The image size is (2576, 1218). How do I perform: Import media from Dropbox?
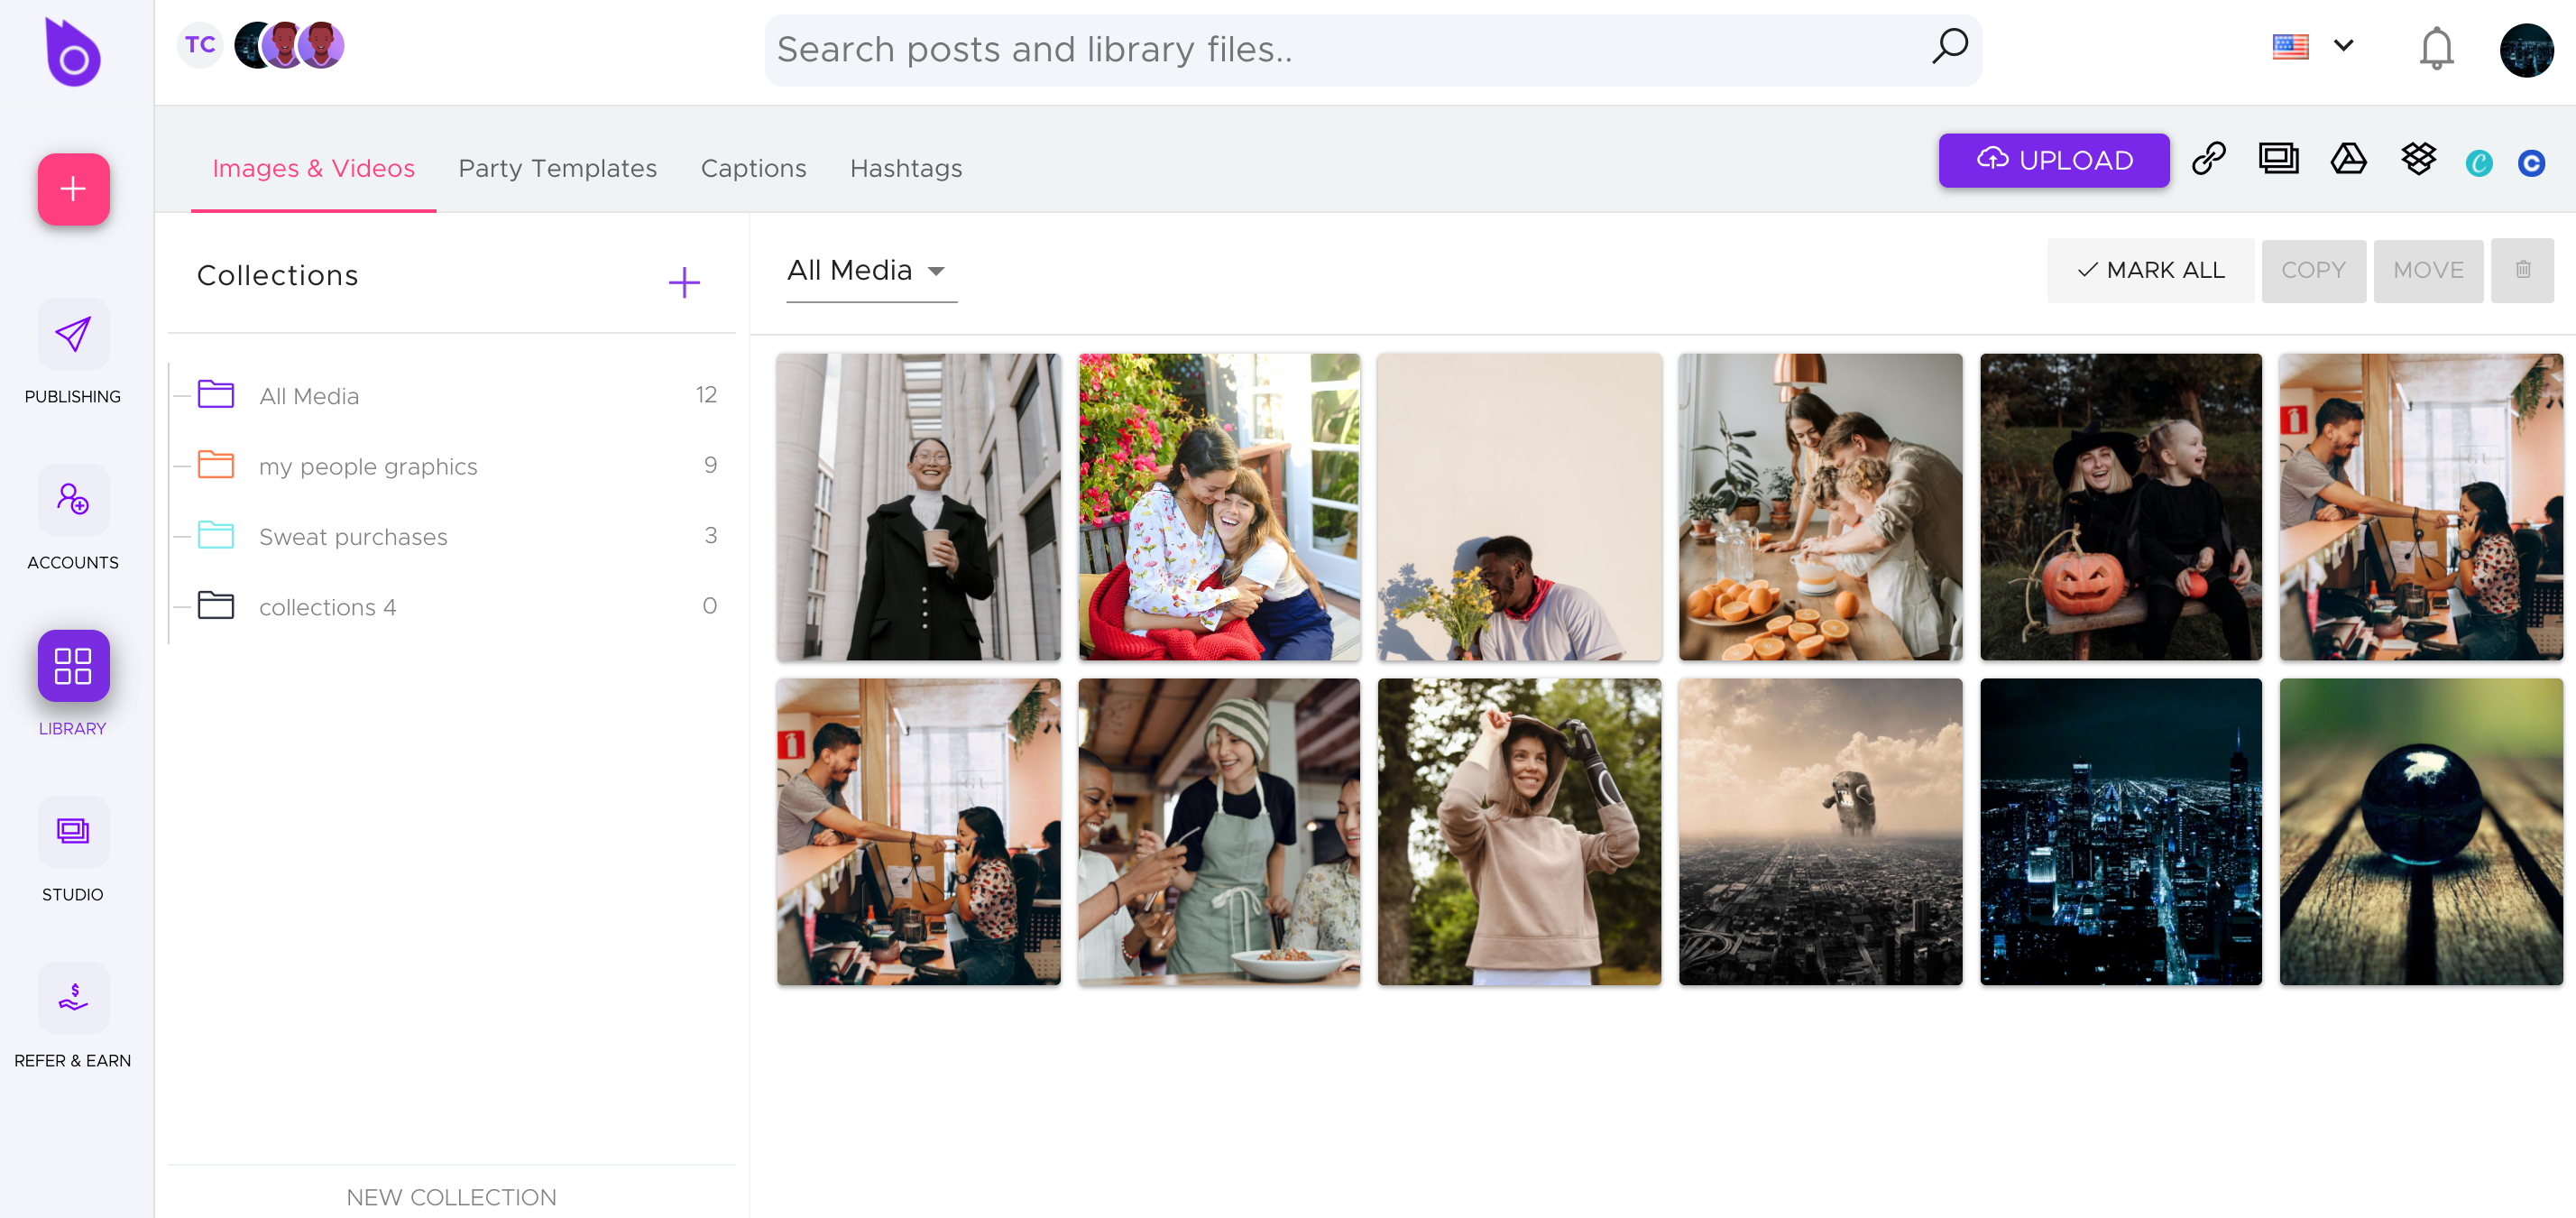click(x=2418, y=158)
